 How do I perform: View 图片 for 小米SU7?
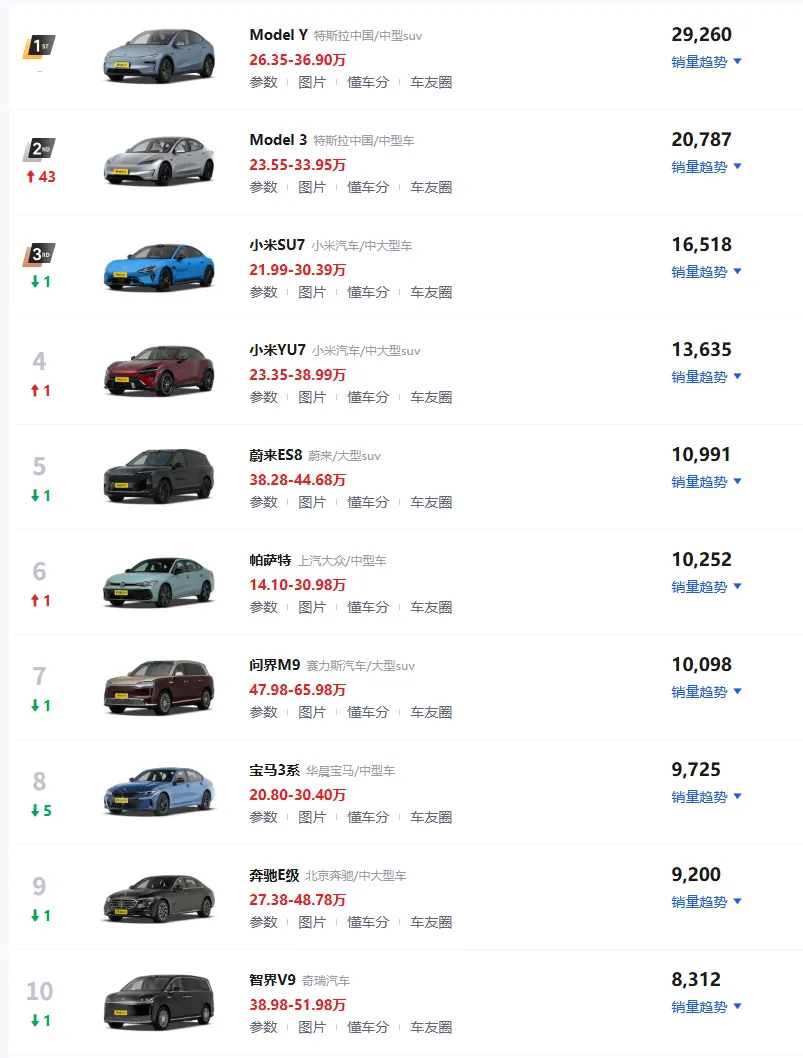tap(312, 292)
